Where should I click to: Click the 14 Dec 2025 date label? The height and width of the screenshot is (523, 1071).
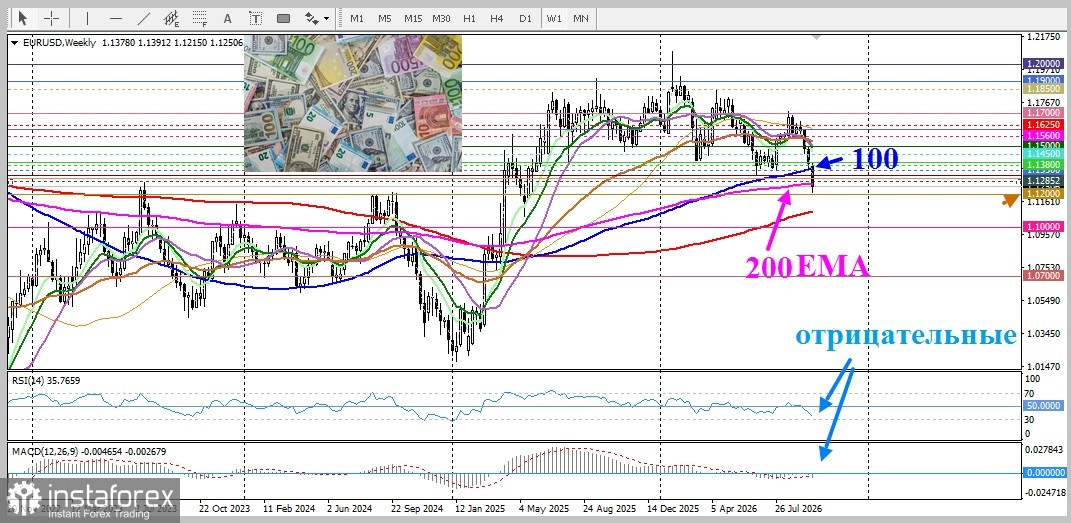(673, 509)
